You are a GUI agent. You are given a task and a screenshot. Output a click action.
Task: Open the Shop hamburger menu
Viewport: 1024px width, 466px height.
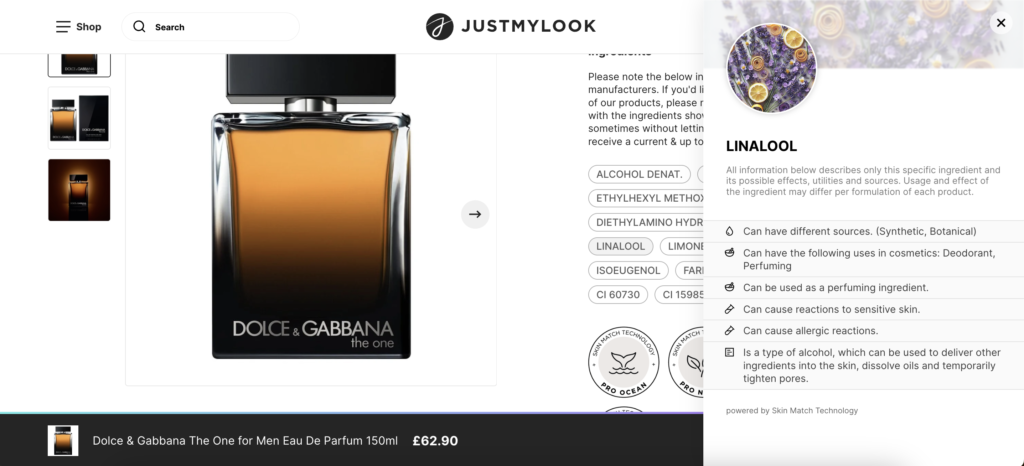[63, 27]
